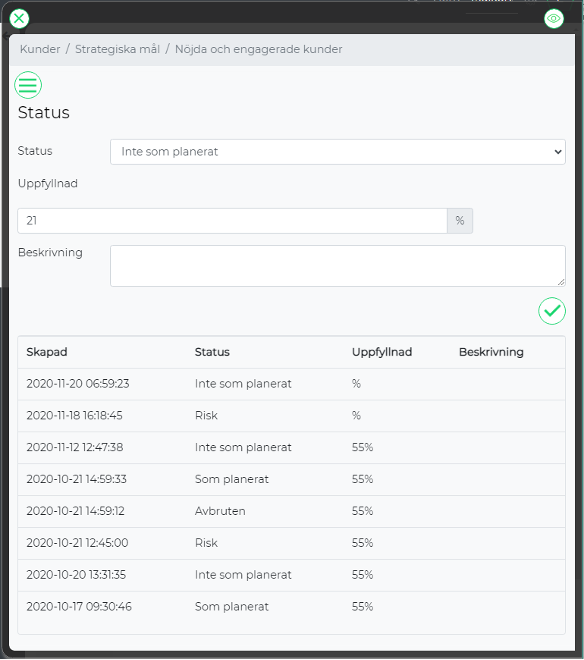
Task: Select the 2020-11-18 16:18:45 Risk row
Action: [291, 416]
